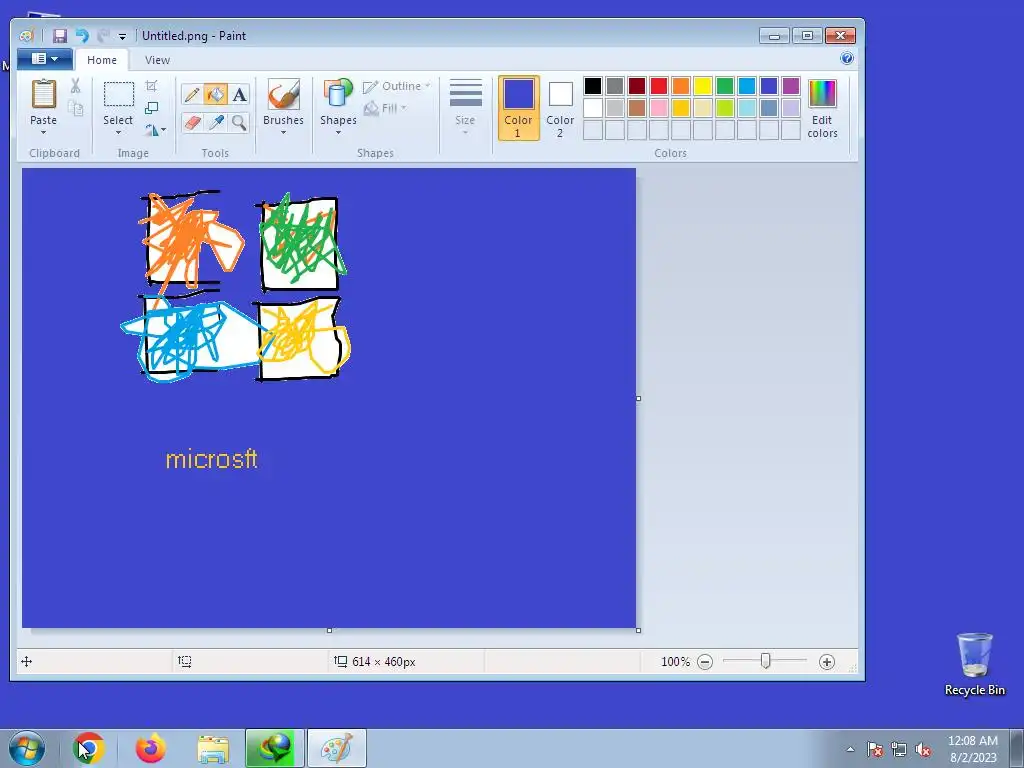1024x768 pixels.
Task: Switch to the View tab
Action: 157,60
